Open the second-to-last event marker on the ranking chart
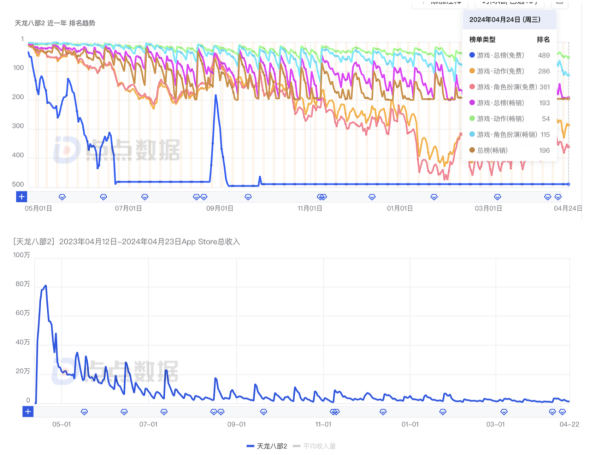 point(548,197)
